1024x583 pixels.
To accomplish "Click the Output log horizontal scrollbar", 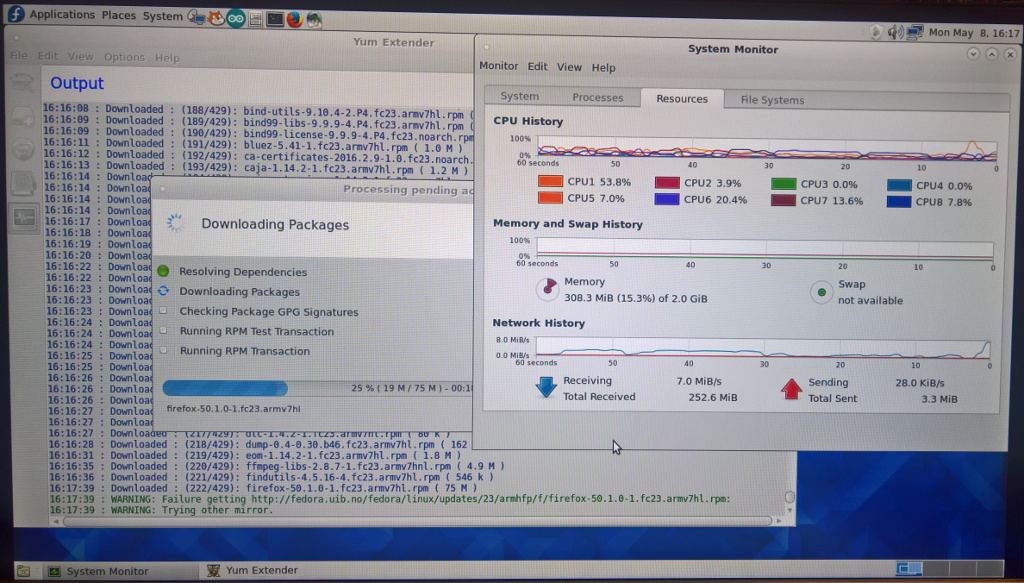I will click(418, 521).
